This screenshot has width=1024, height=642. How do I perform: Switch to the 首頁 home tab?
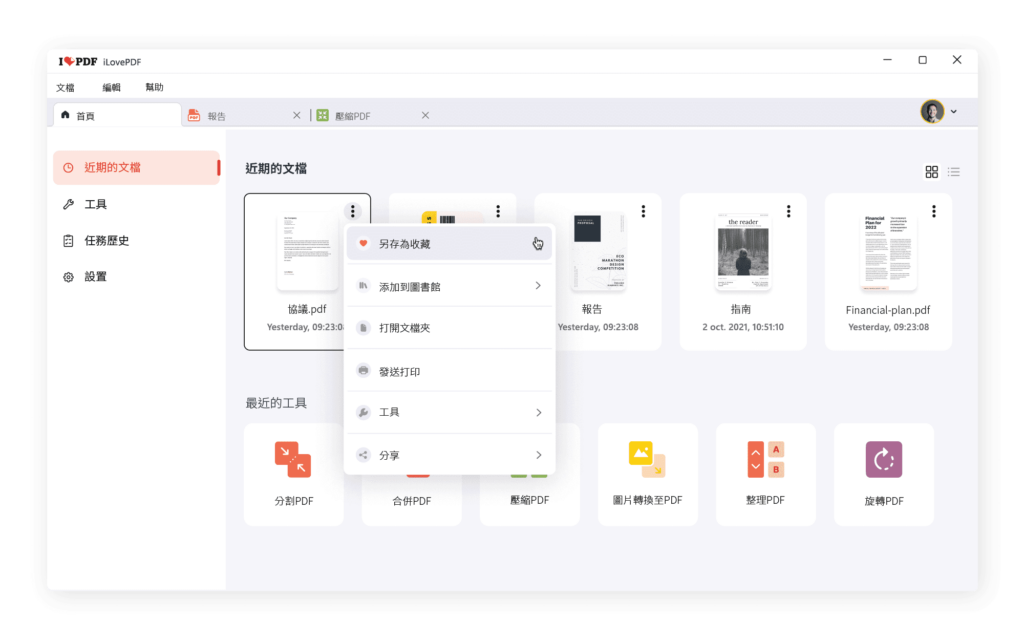point(118,116)
